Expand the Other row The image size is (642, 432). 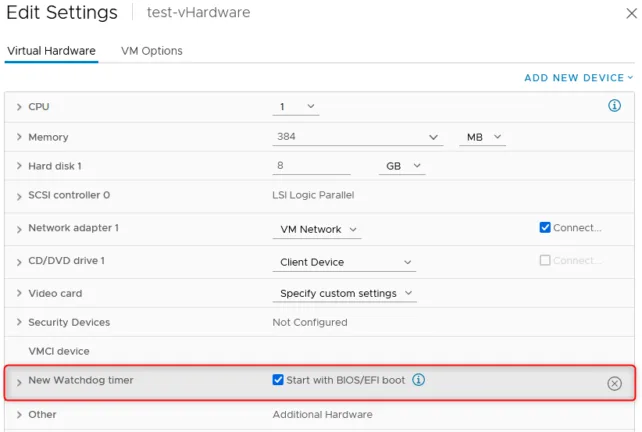[x=19, y=414]
